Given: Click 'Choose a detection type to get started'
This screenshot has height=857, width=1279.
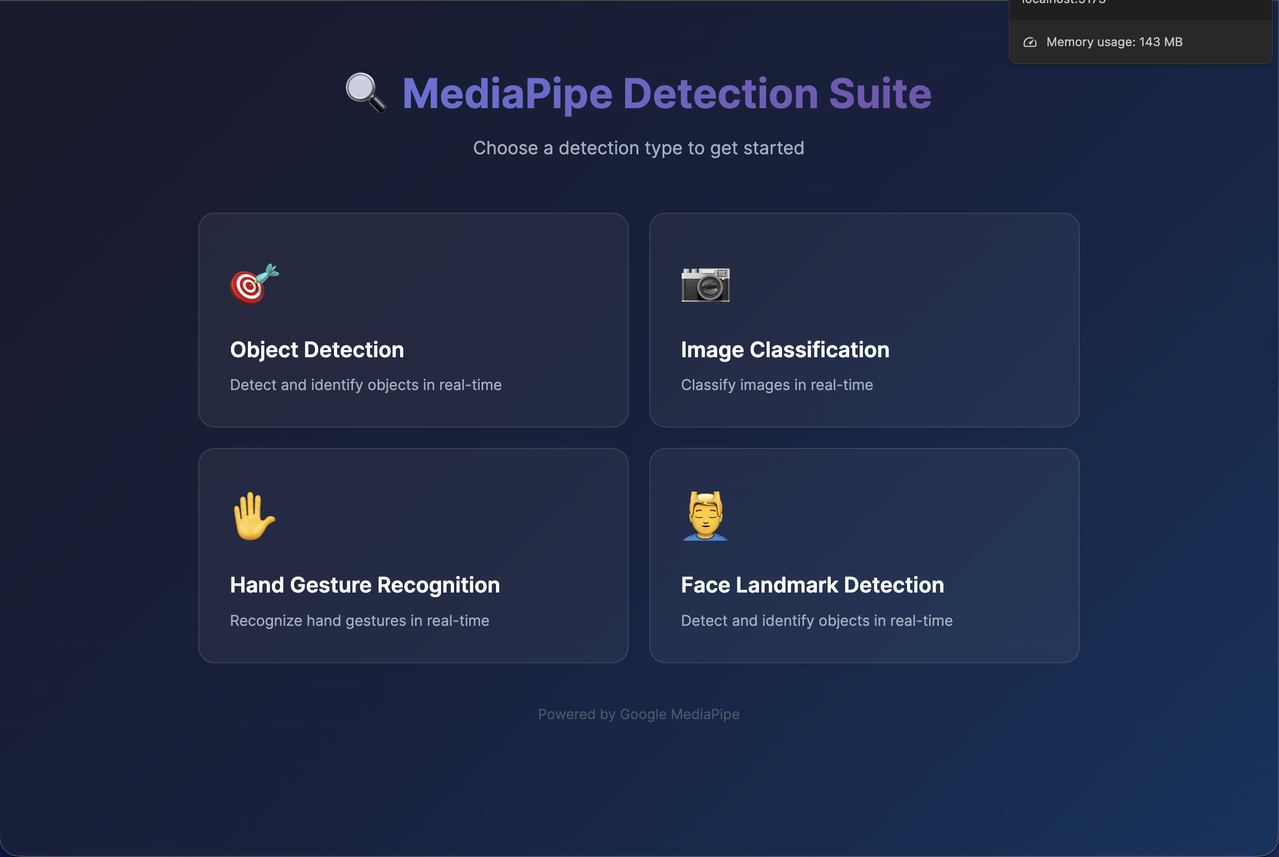Looking at the screenshot, I should click(x=639, y=148).
